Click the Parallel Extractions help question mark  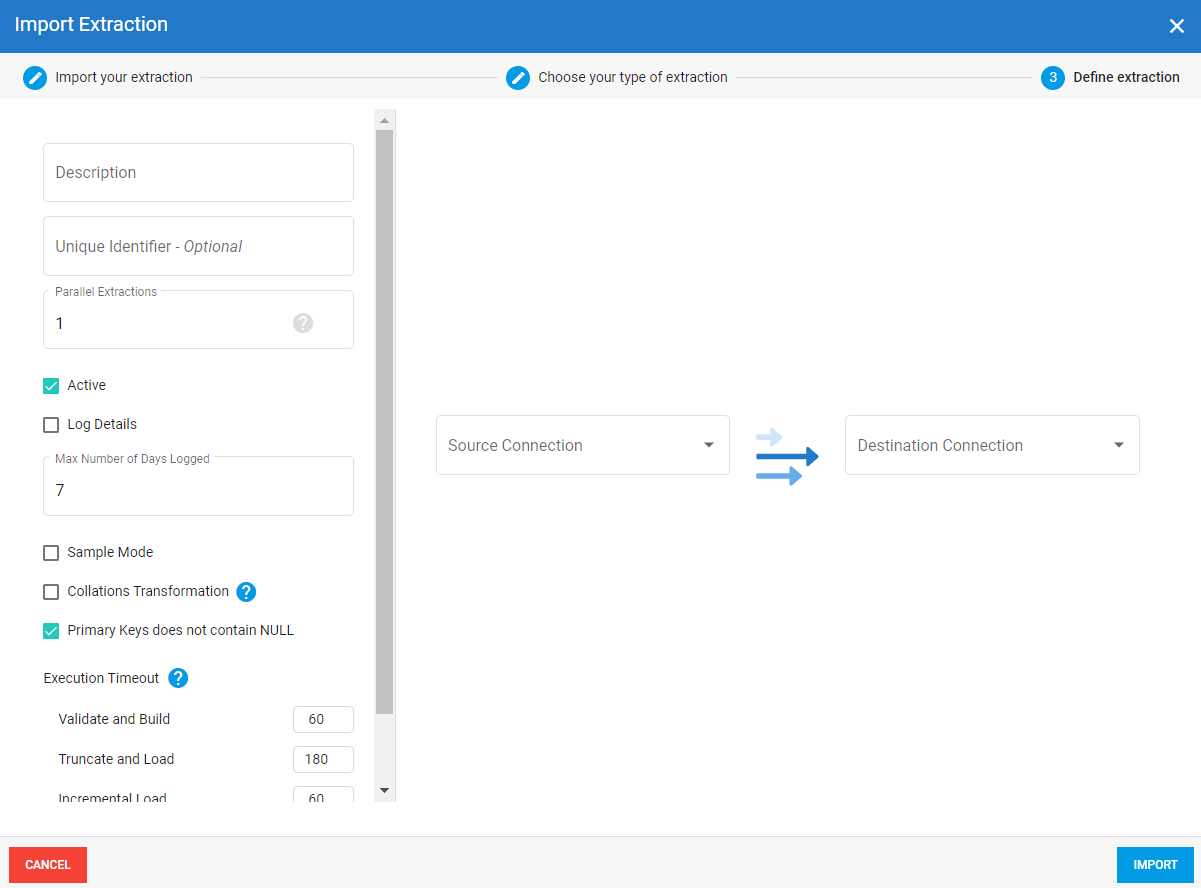[x=303, y=323]
